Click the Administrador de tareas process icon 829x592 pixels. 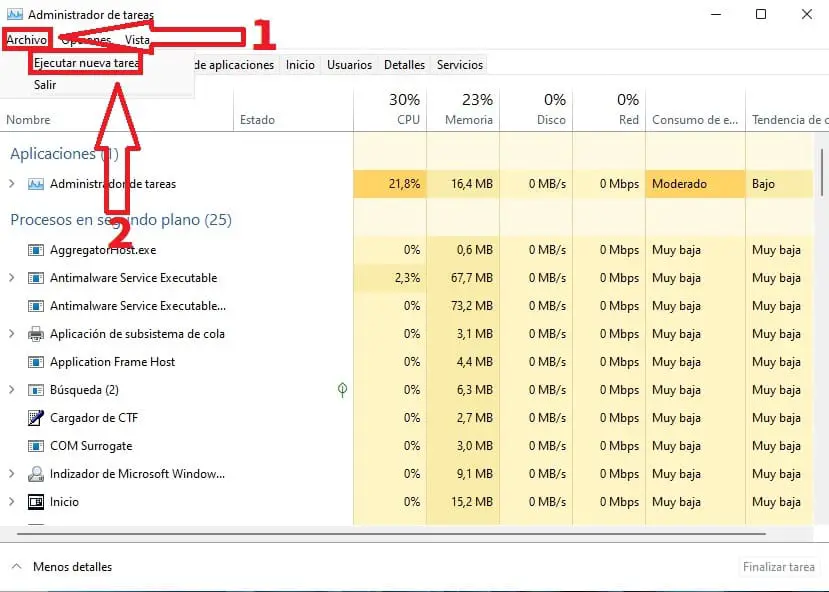36,184
